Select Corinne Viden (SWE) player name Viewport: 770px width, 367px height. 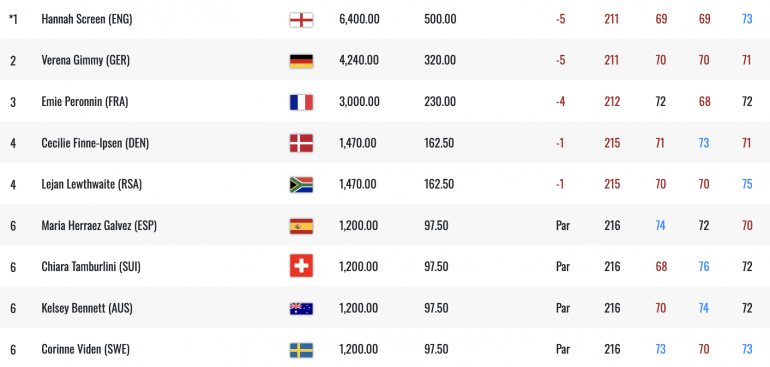click(x=85, y=349)
